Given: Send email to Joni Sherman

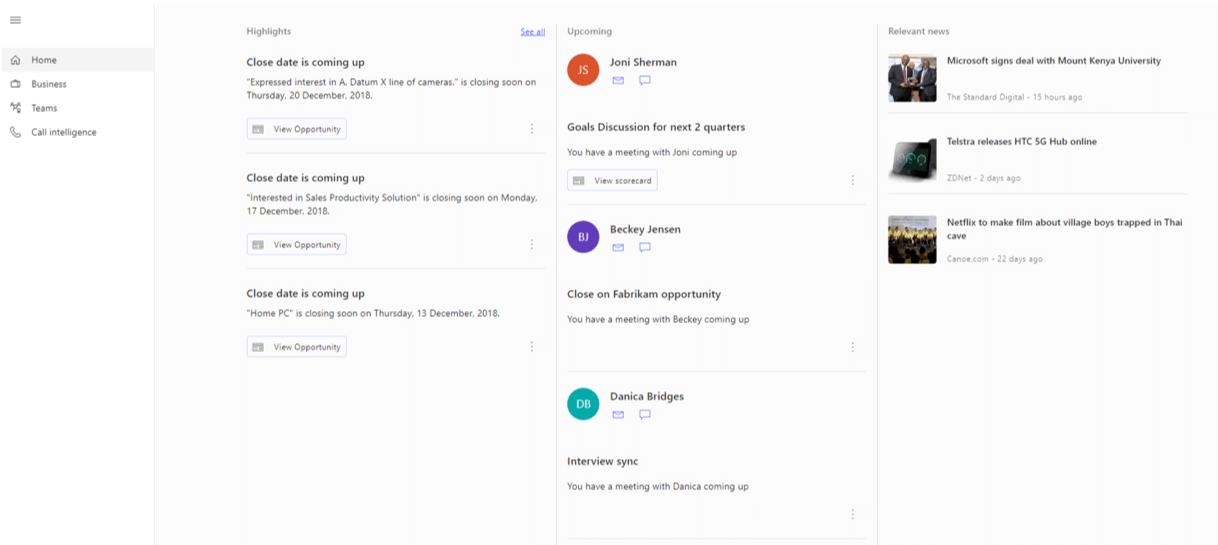Looking at the screenshot, I should [x=618, y=80].
